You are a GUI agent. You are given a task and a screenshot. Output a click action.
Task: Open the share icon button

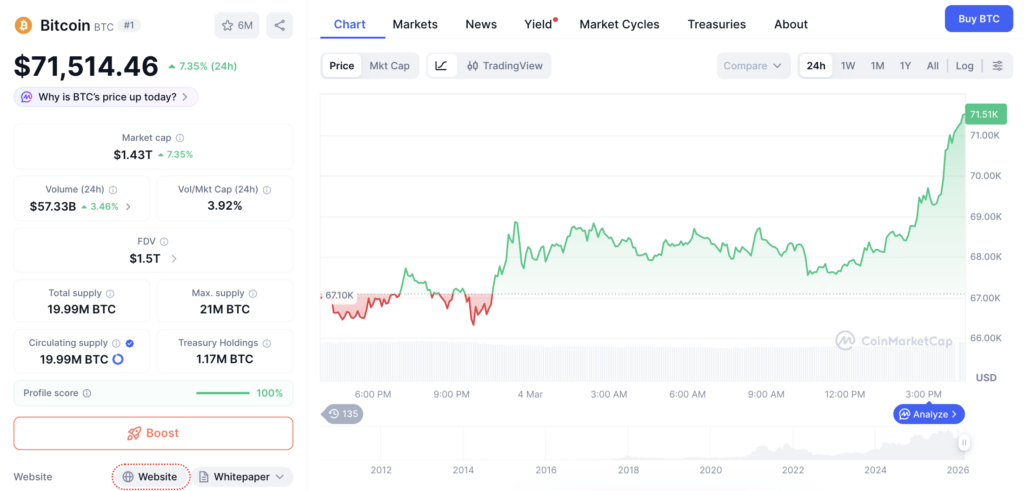click(x=280, y=25)
